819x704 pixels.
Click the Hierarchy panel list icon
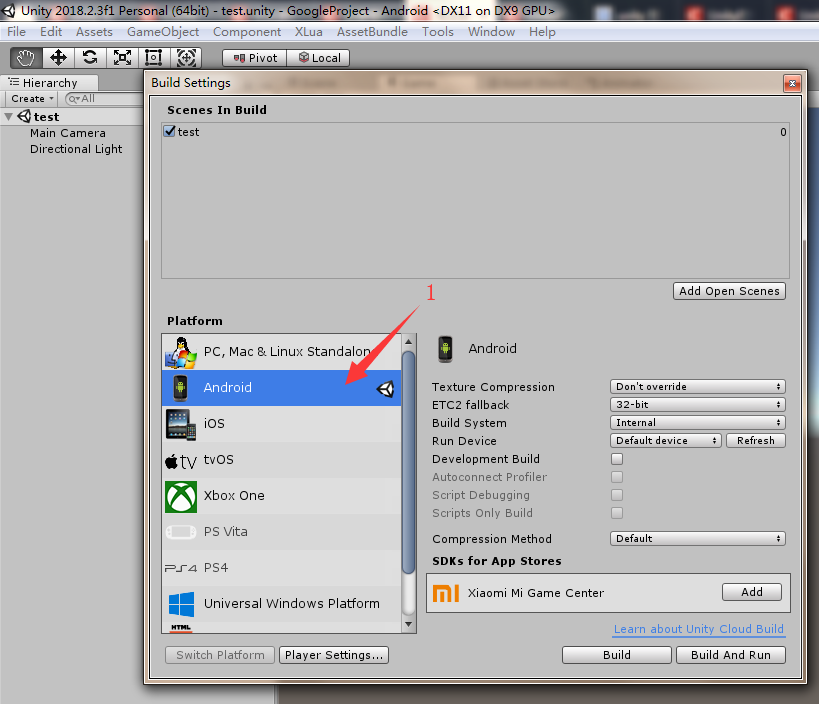point(14,82)
